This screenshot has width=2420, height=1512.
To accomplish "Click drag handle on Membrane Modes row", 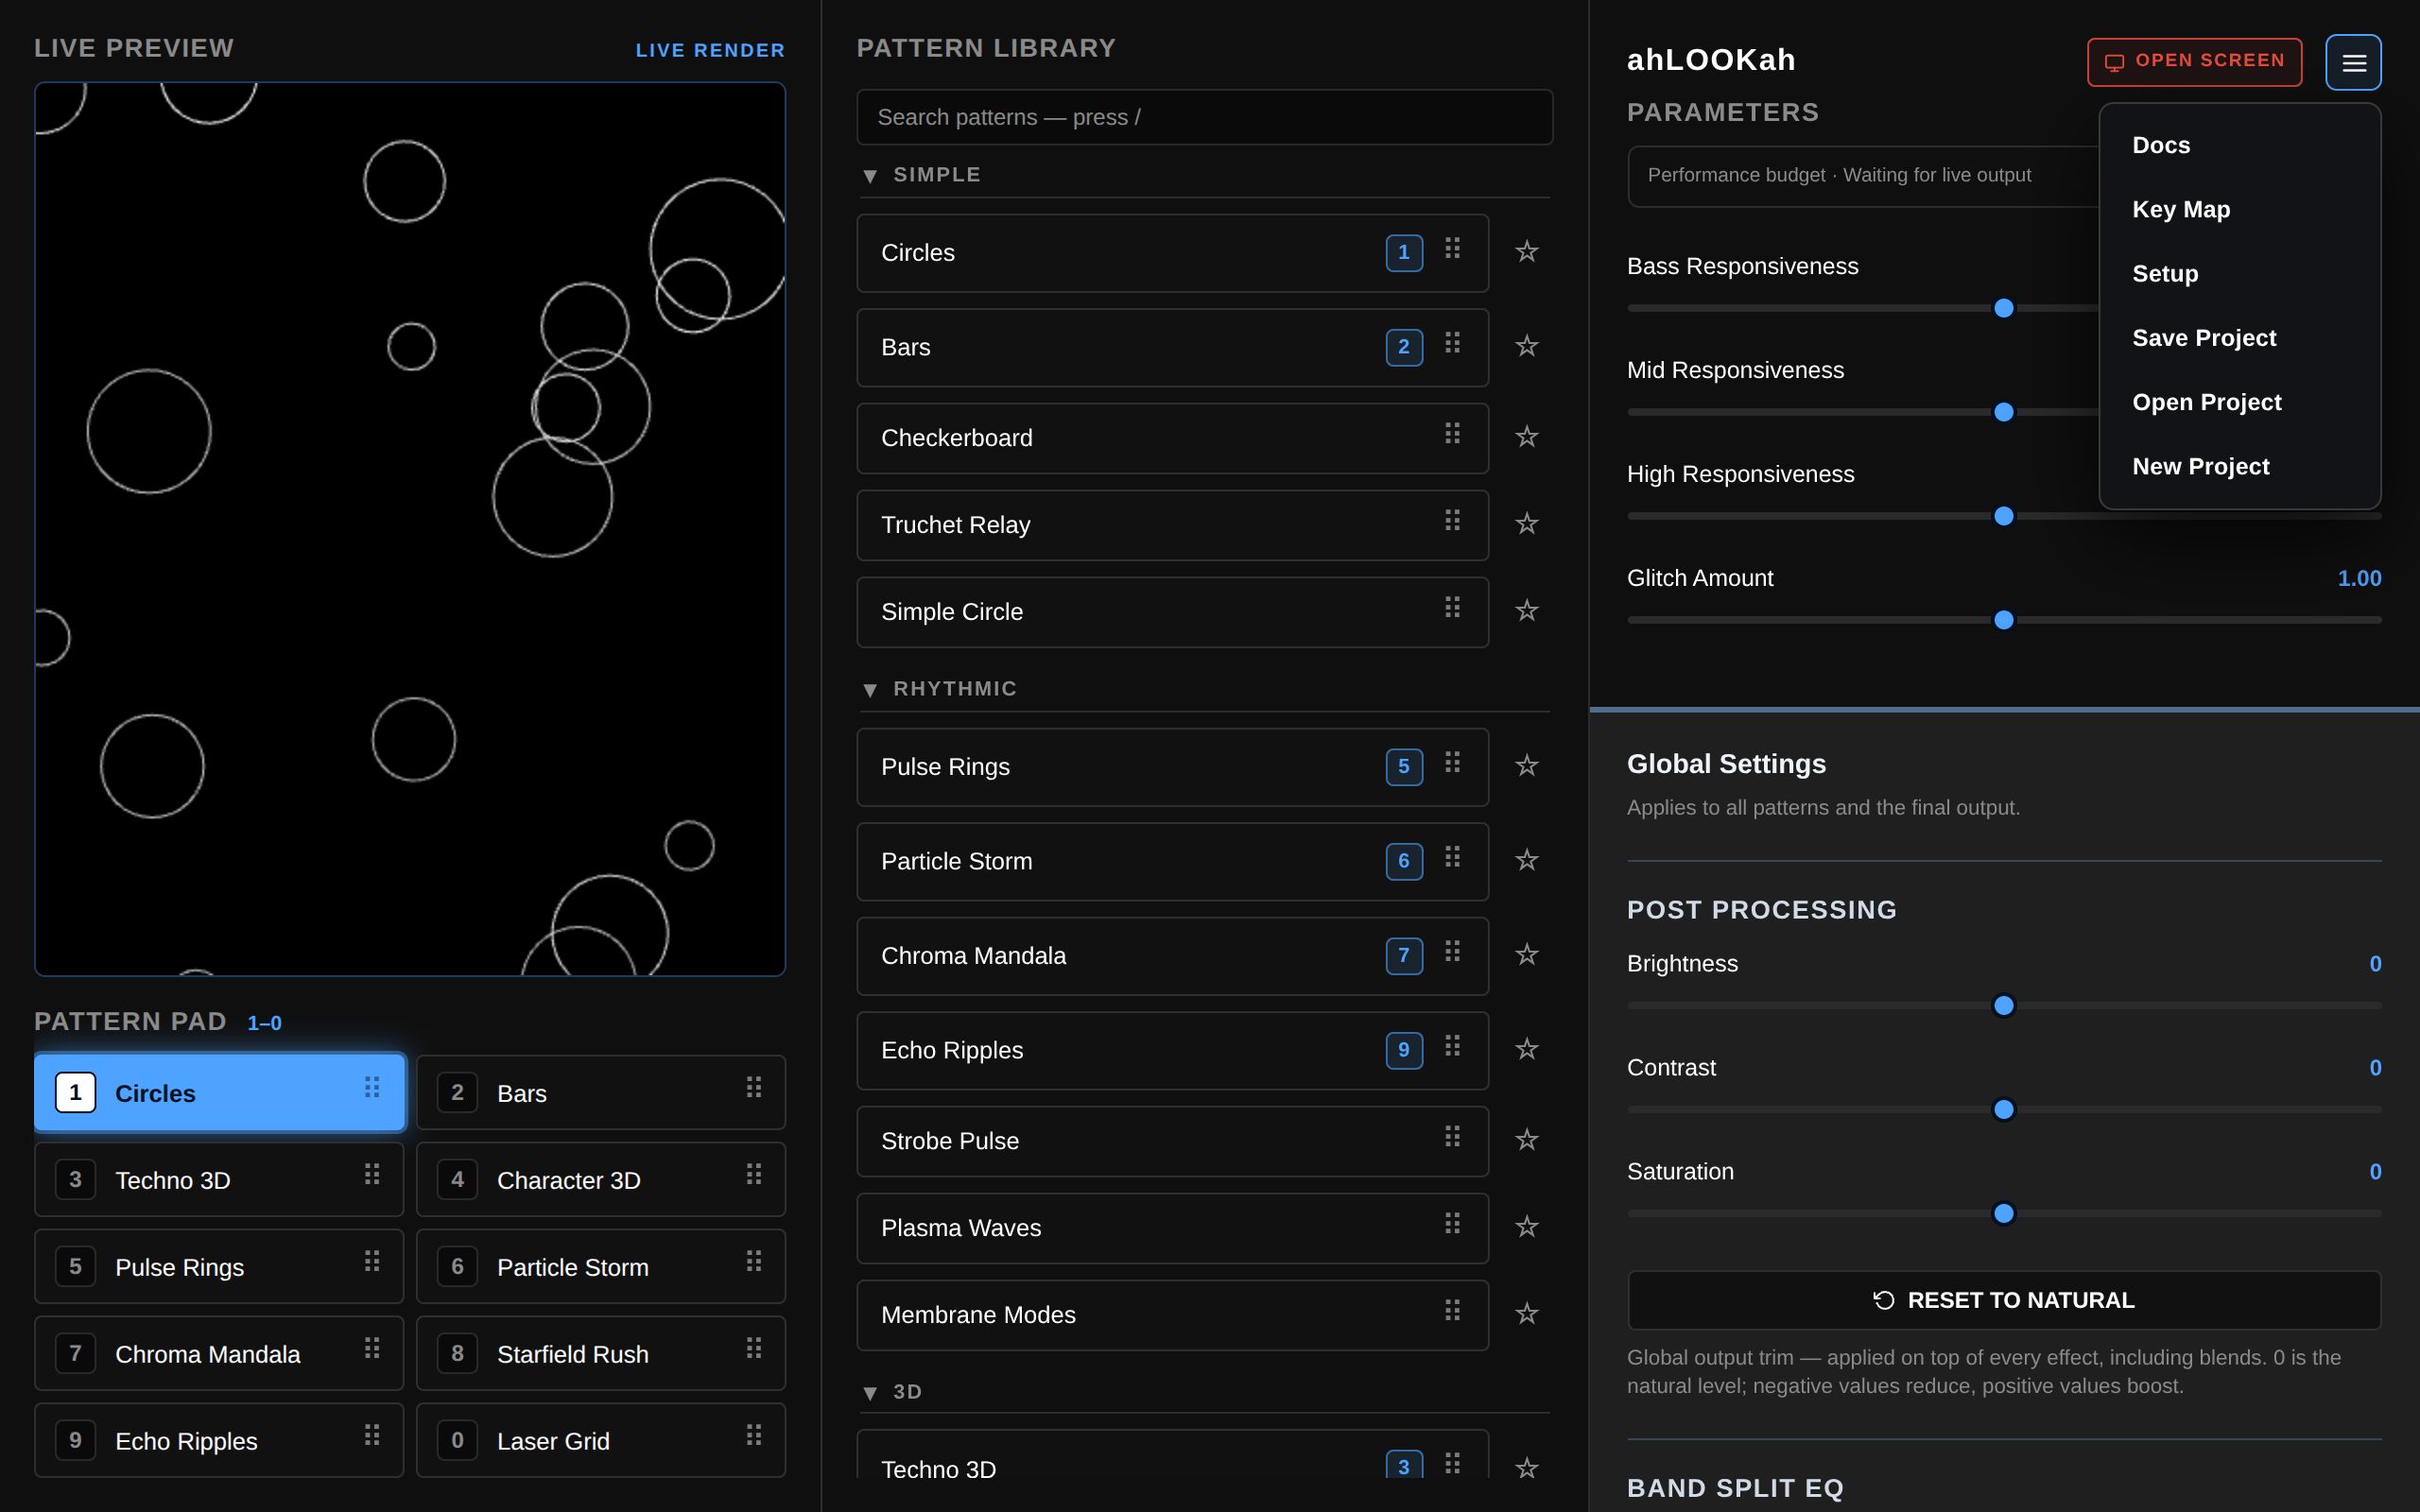I will (x=1452, y=1310).
